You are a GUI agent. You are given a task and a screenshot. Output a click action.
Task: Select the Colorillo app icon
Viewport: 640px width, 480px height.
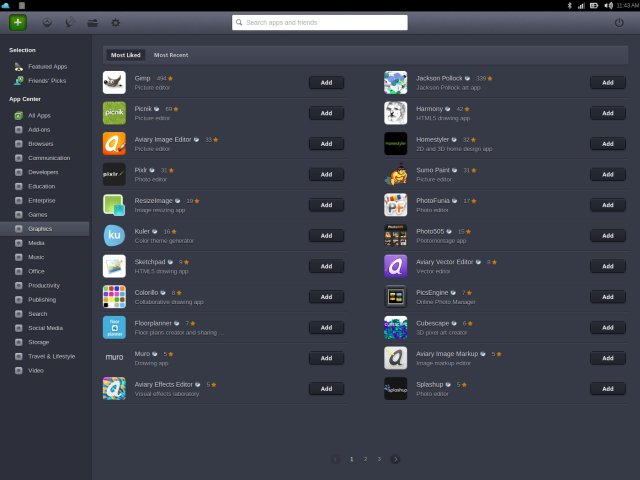pos(114,297)
